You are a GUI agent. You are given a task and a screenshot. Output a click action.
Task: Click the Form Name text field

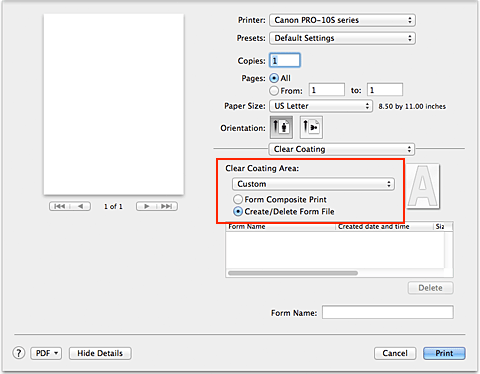point(388,312)
